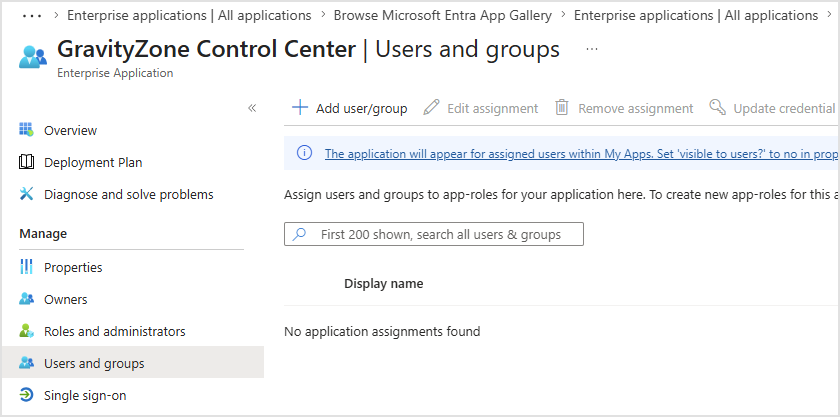The width and height of the screenshot is (840, 417).
Task: Click the 'Enterprise Application' subtitle
Action: tap(115, 73)
